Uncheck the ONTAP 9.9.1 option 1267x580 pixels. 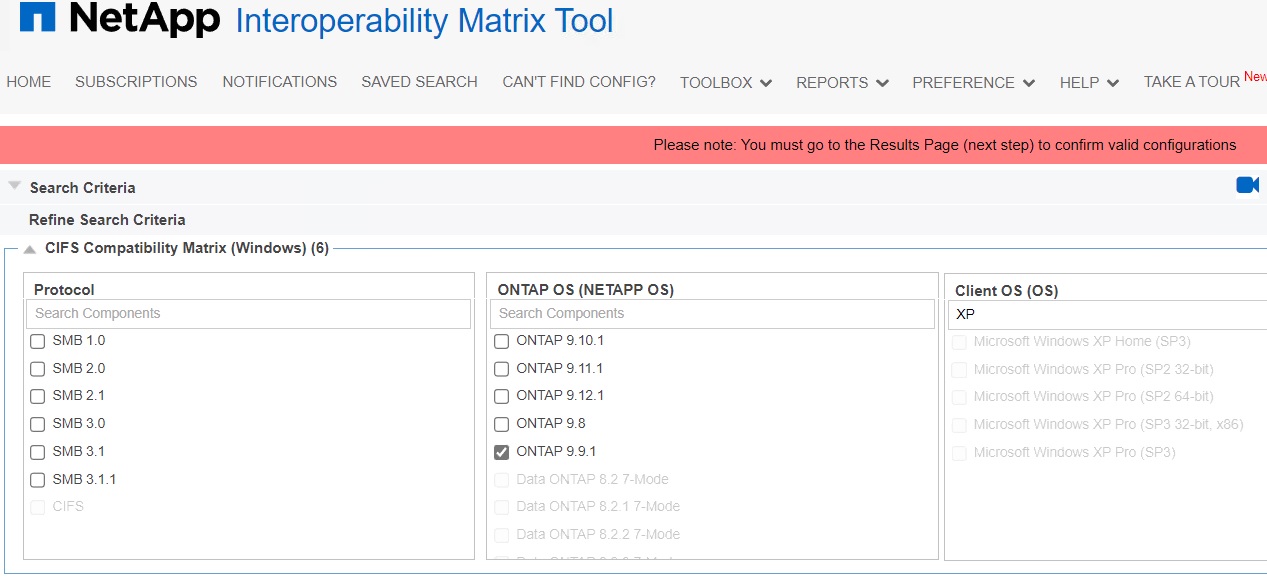tap(501, 452)
